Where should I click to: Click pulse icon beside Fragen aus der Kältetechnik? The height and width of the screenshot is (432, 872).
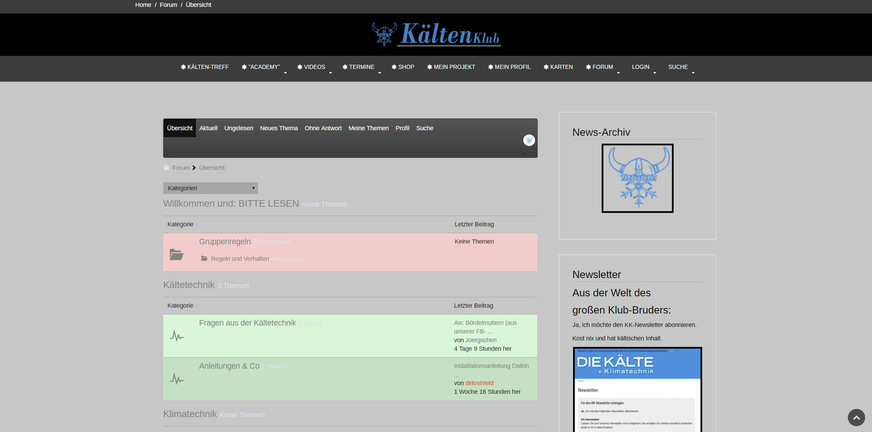[177, 336]
